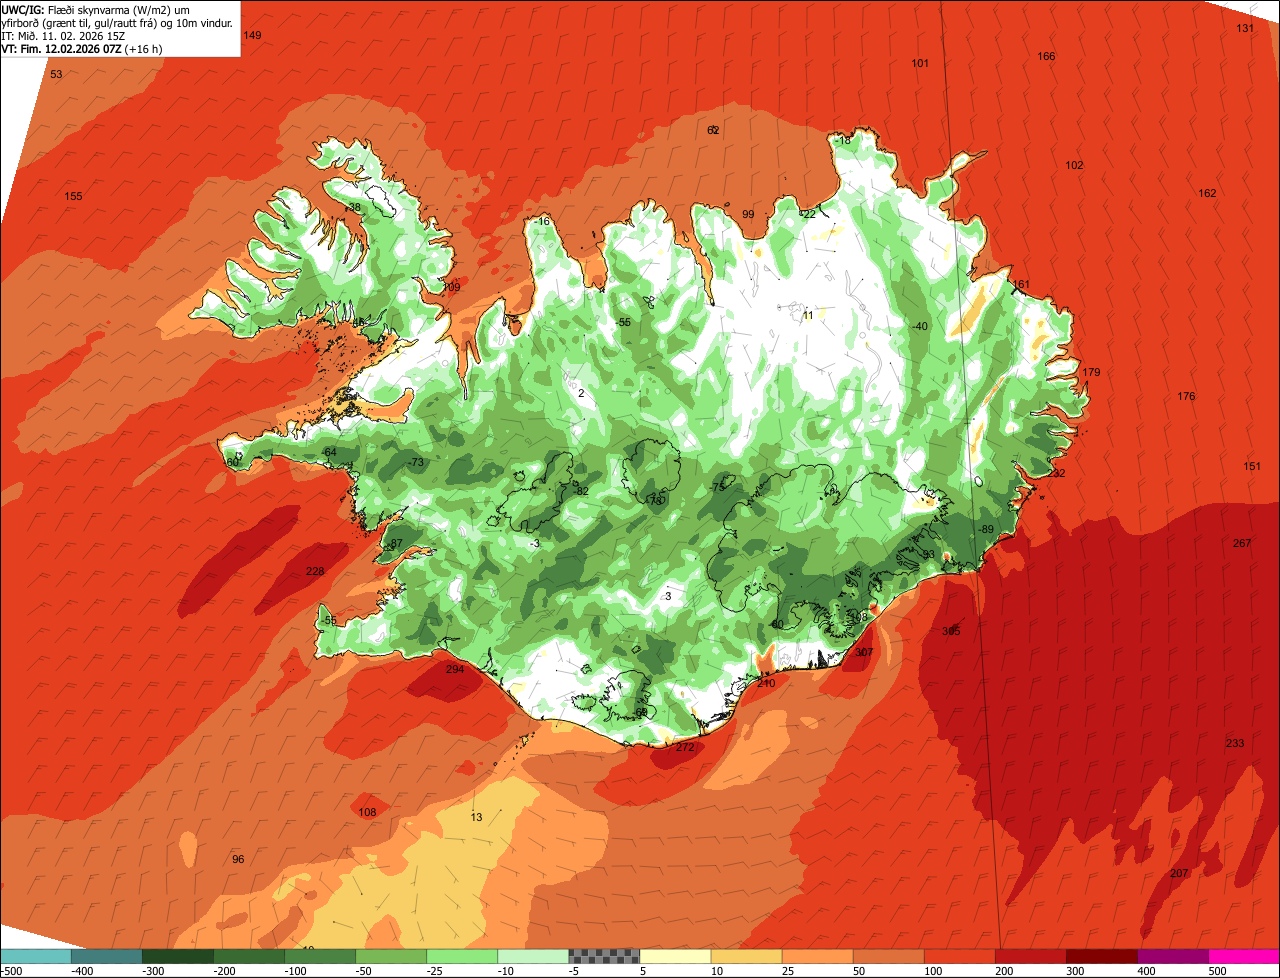The image size is (1280, 978).
Task: Pick the pale yellow legend swatch between 5 and 10
Action: click(x=675, y=956)
